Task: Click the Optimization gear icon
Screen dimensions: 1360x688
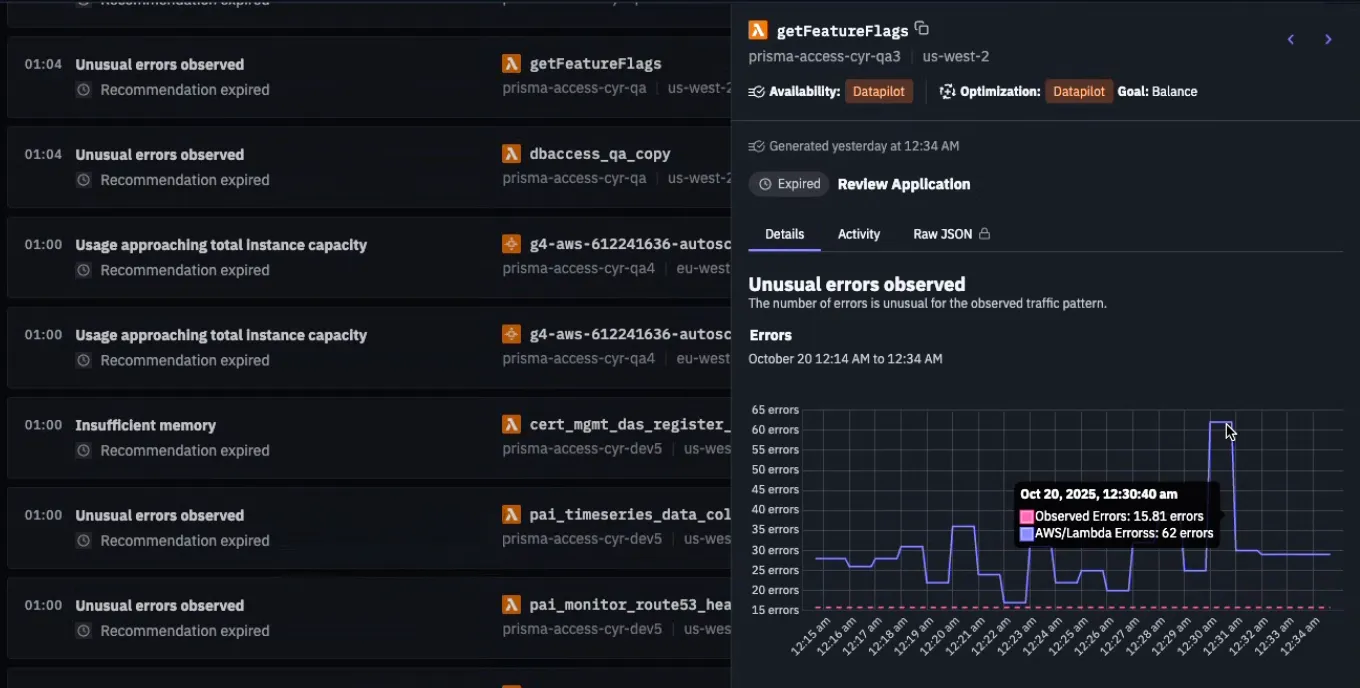Action: (x=947, y=91)
